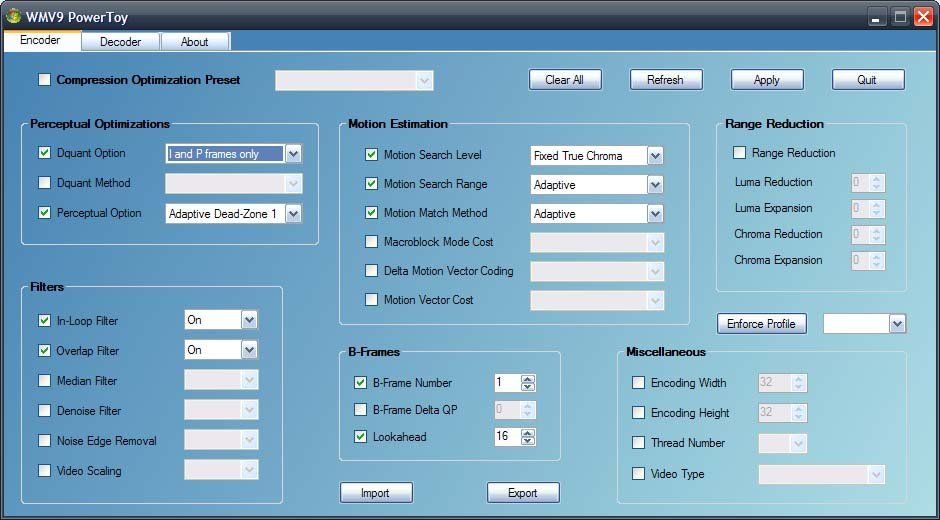Check the Encoding Width checkbox
The height and width of the screenshot is (520, 940).
point(639,383)
